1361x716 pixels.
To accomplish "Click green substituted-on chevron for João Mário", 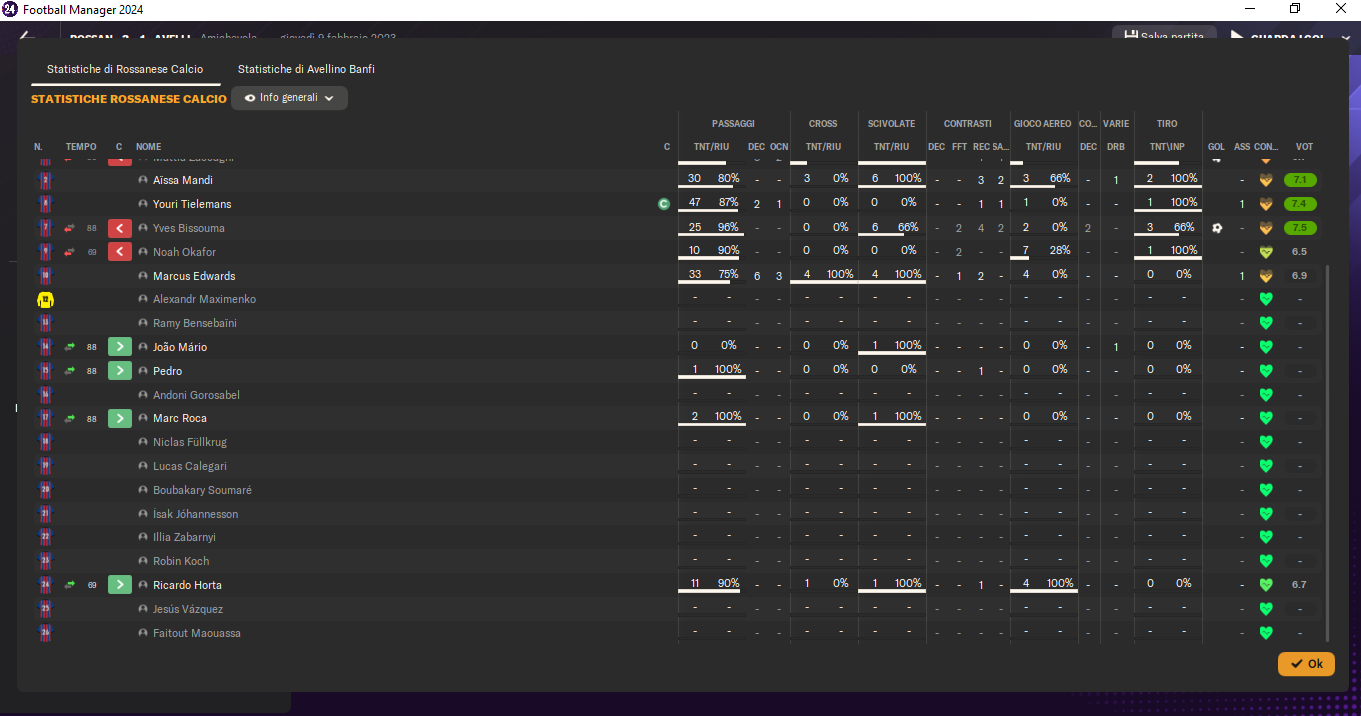I will coord(120,347).
